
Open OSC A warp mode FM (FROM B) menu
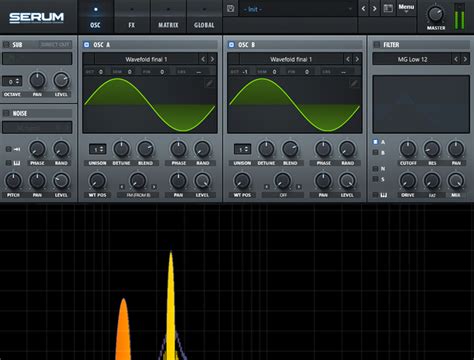[138, 195]
